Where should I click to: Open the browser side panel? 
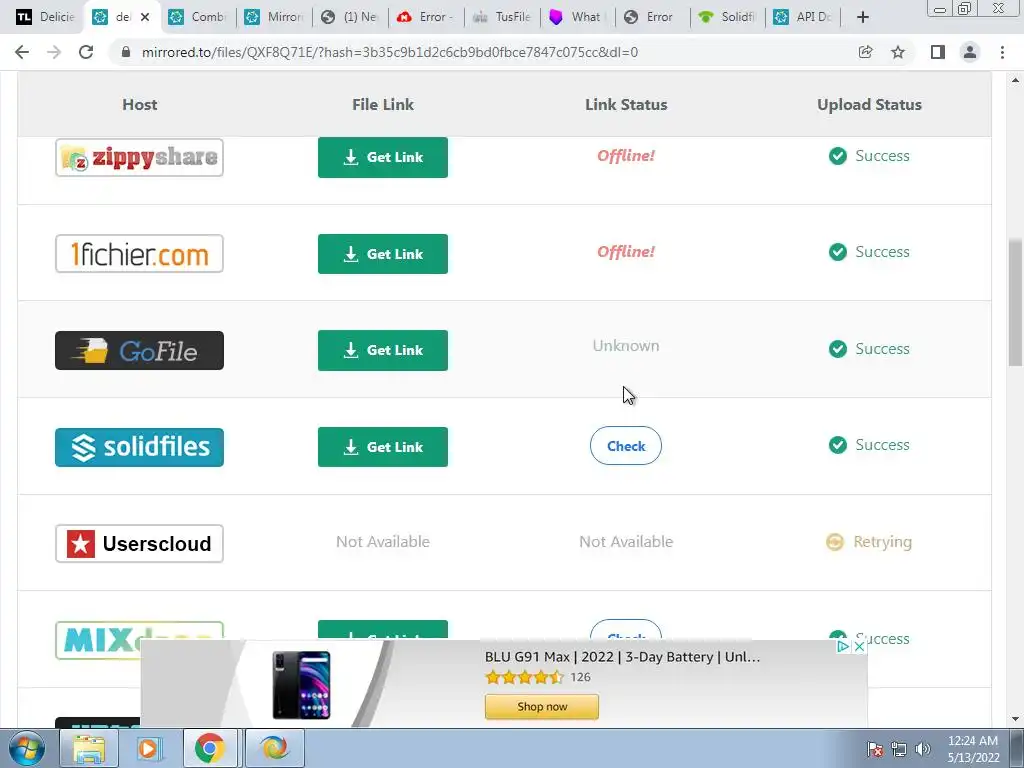(x=938, y=52)
